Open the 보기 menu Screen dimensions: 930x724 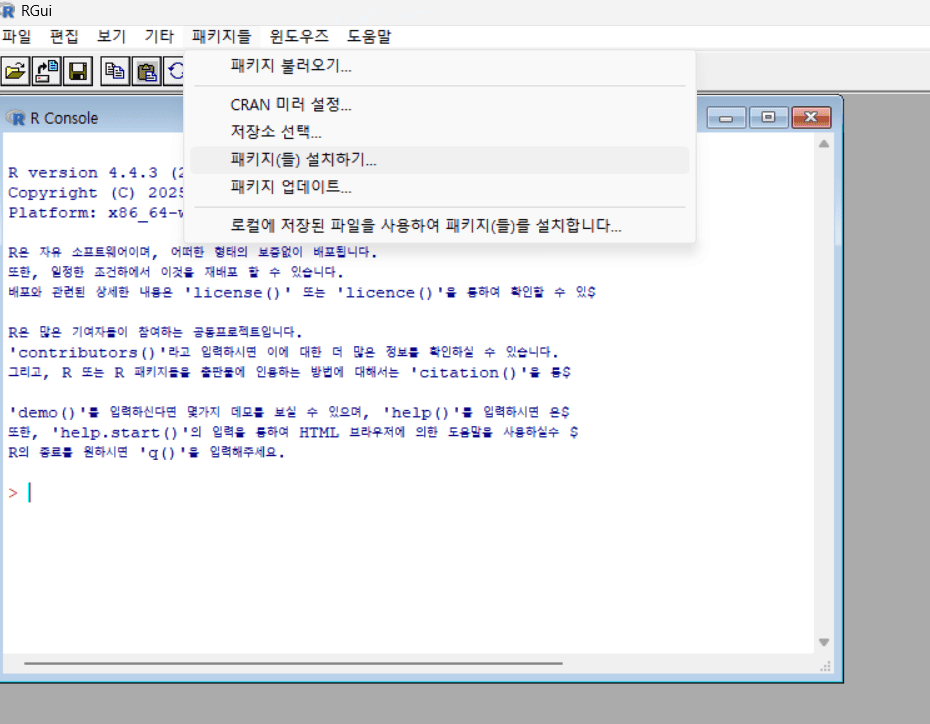click(111, 36)
